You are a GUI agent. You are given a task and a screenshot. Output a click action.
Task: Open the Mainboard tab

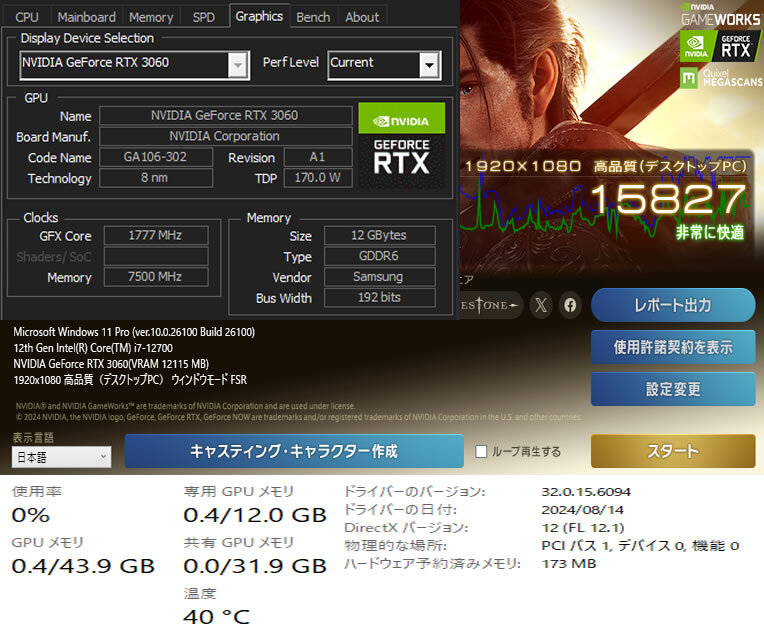point(86,17)
